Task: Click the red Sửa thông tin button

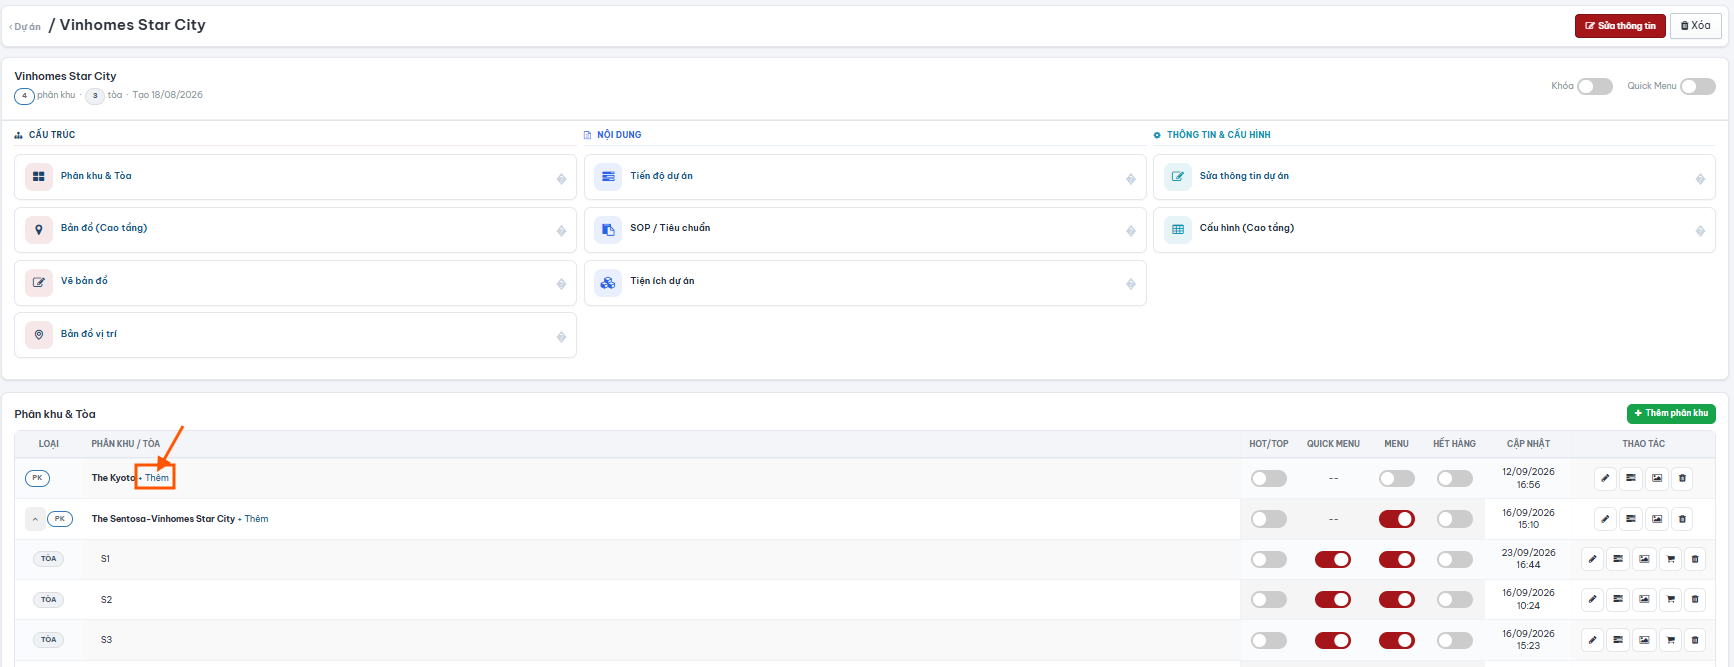Action: (1620, 26)
